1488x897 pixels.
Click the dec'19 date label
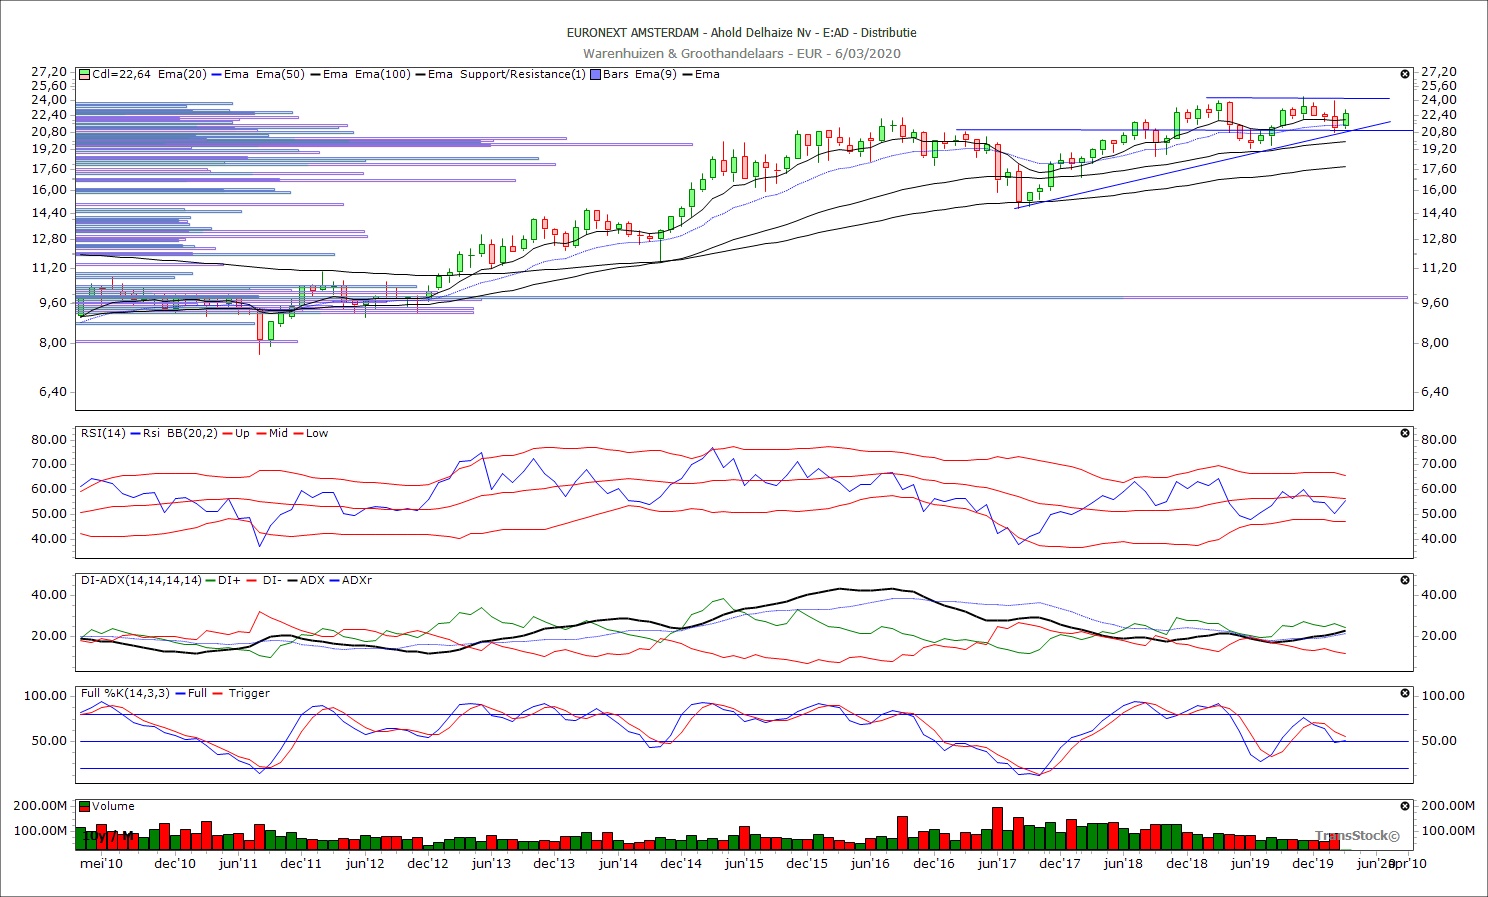pos(1313,864)
